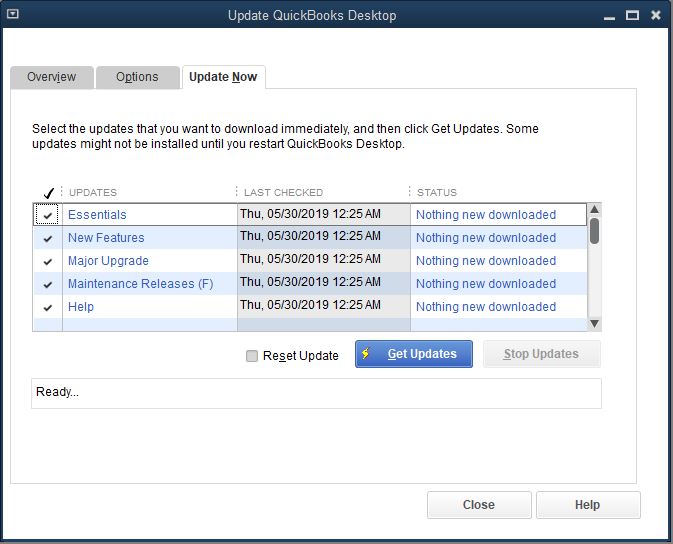The width and height of the screenshot is (673, 544).
Task: Click Essentials row 'Nothing new downloaded' status
Action: [486, 215]
